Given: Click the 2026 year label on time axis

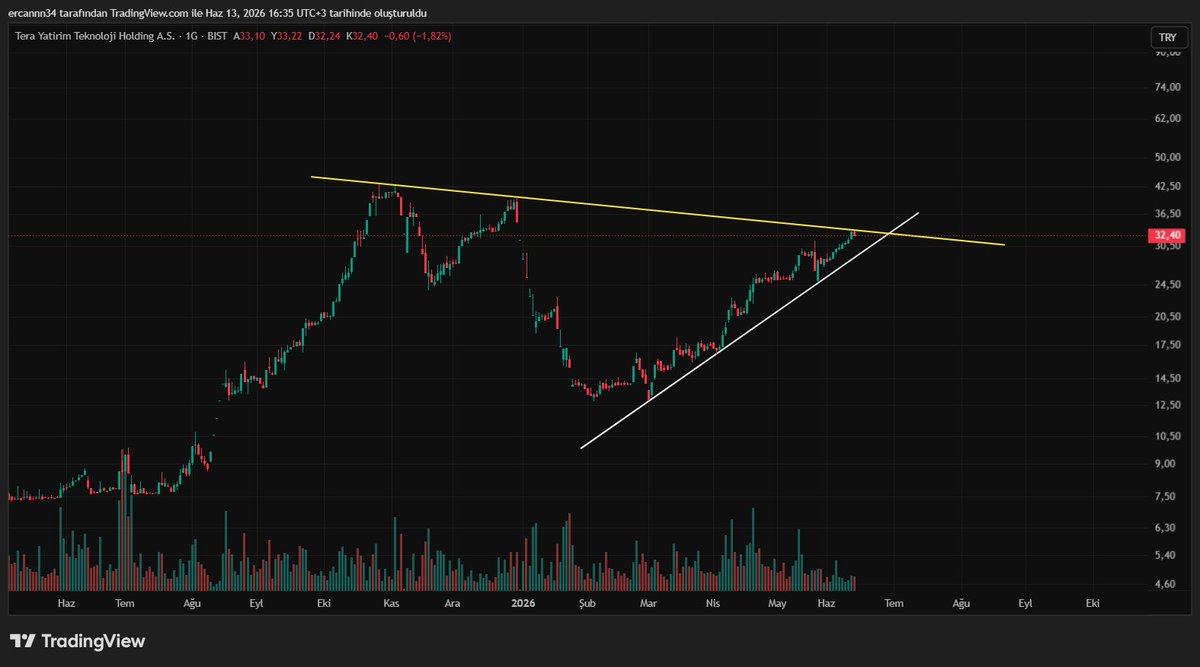Looking at the screenshot, I should point(522,603).
